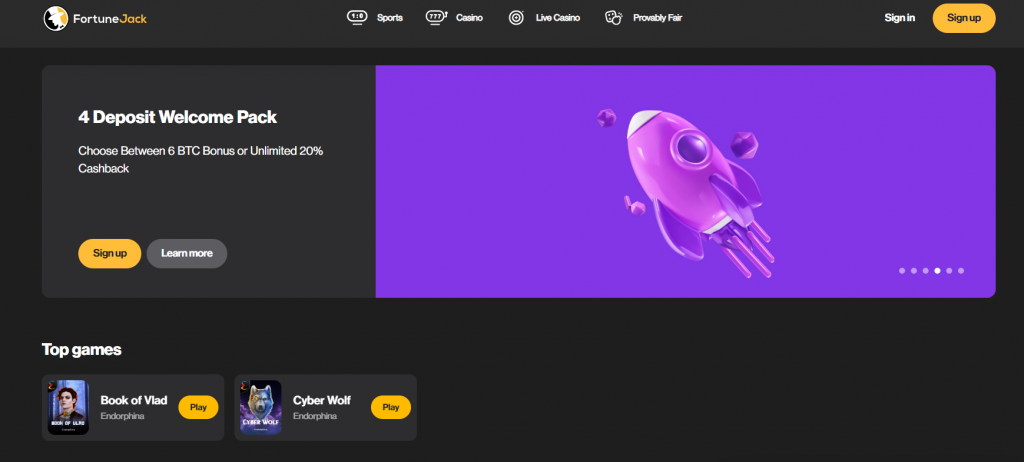Select the fifth banner carousel dot
Image resolution: width=1024 pixels, height=462 pixels.
(949, 271)
